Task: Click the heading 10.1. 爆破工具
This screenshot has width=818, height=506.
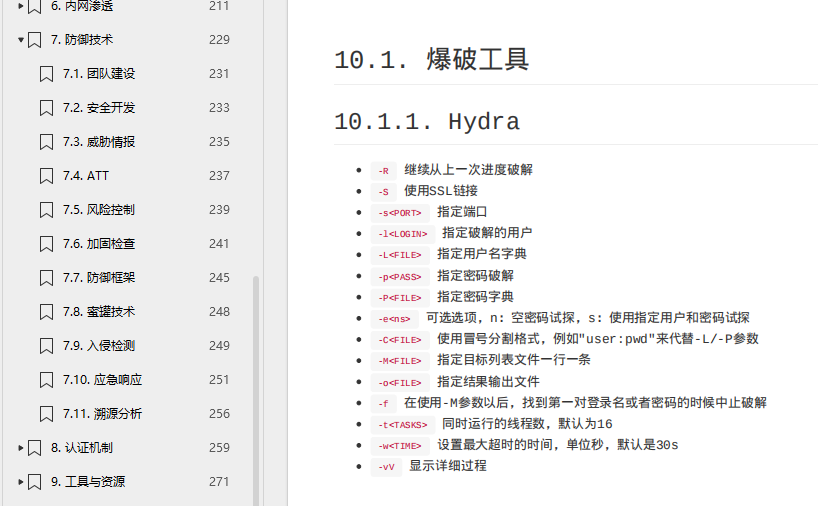Action: tap(431, 59)
